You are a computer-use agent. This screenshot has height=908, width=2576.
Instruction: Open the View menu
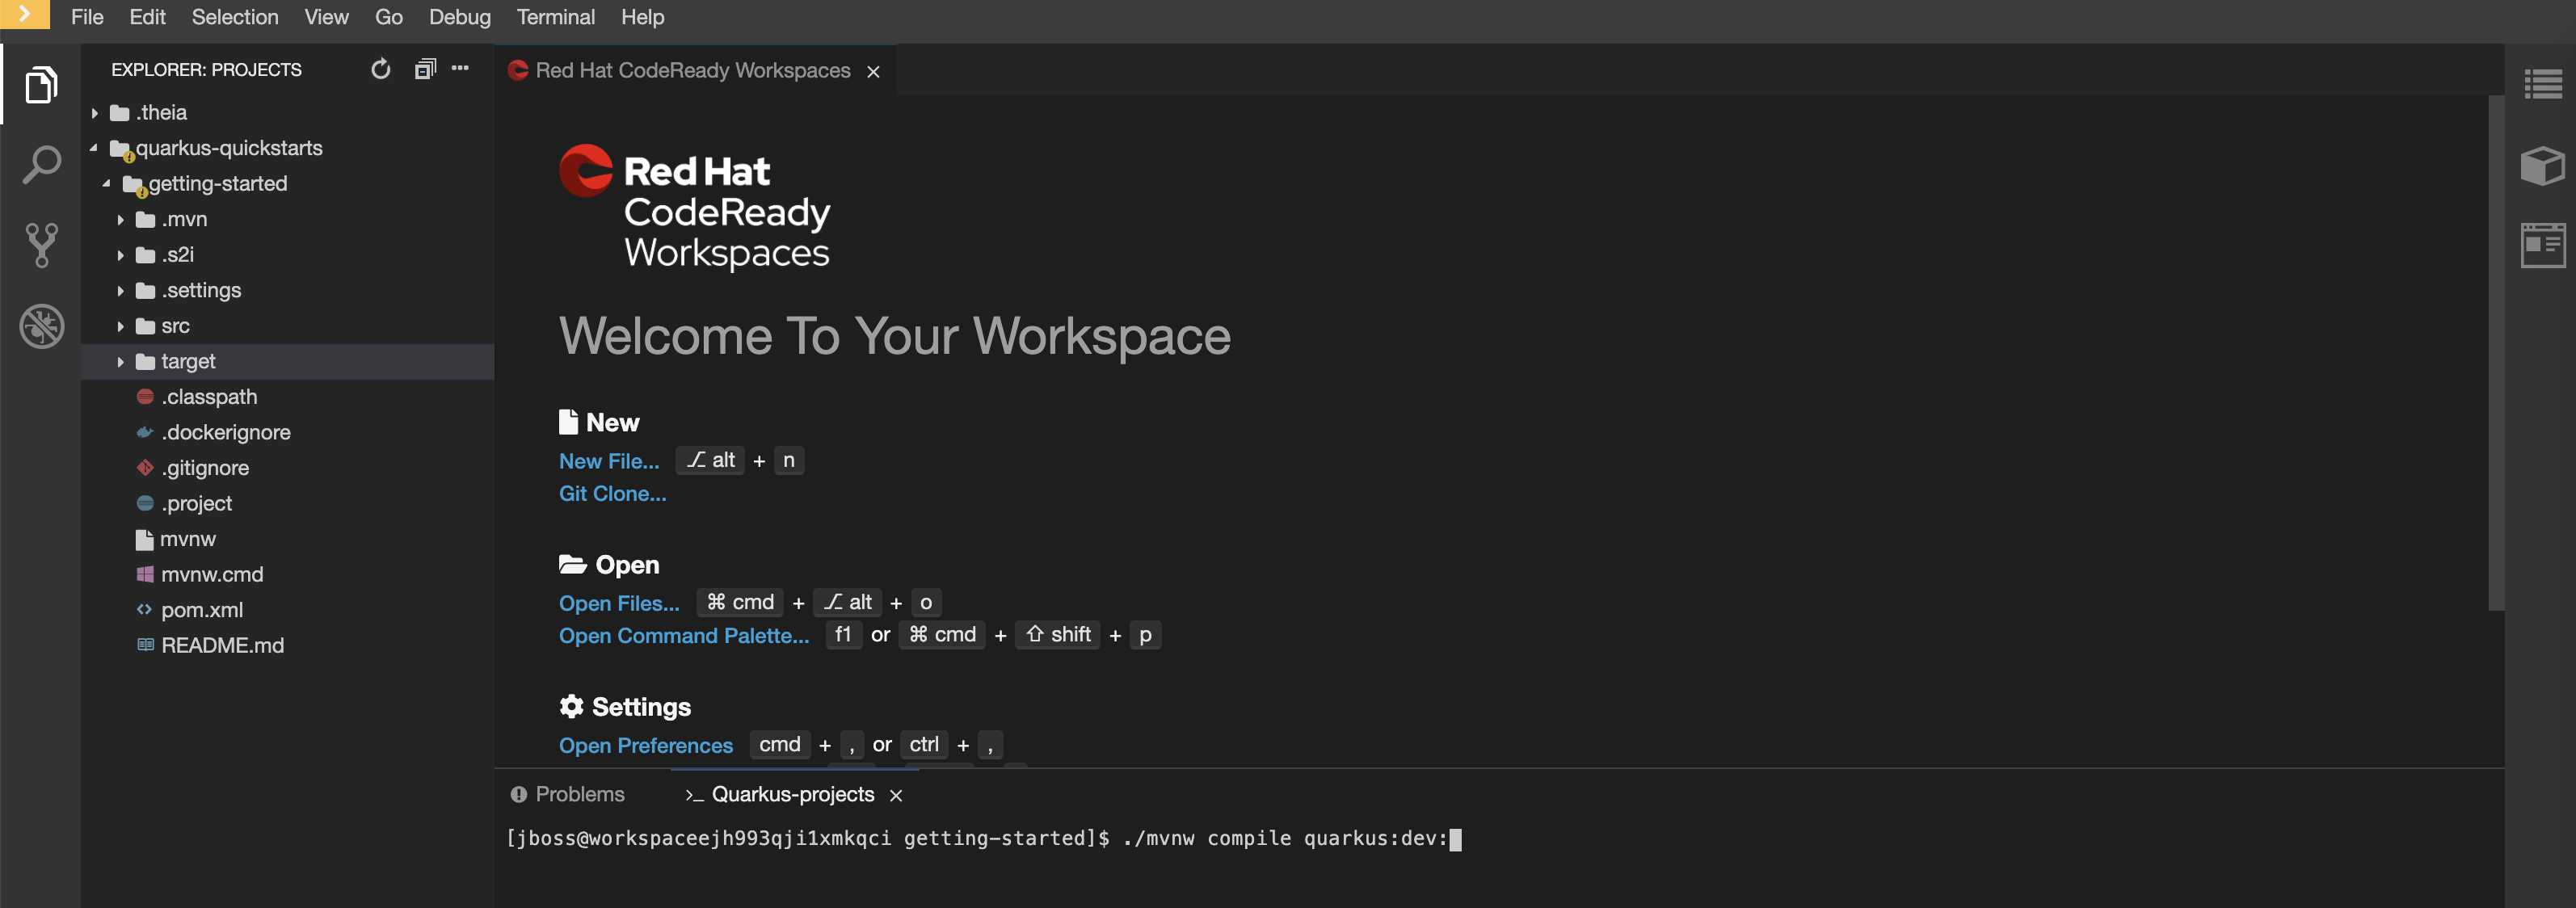point(326,17)
